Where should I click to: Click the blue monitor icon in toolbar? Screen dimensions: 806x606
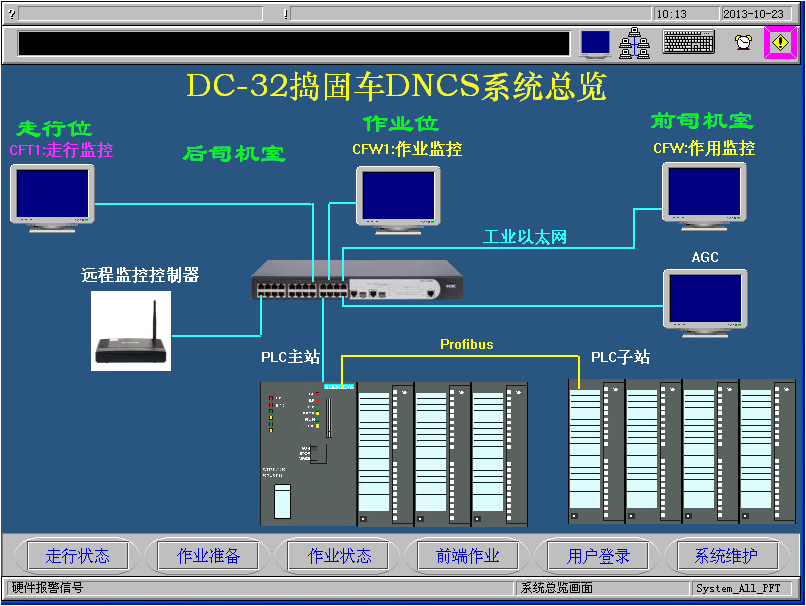point(595,43)
